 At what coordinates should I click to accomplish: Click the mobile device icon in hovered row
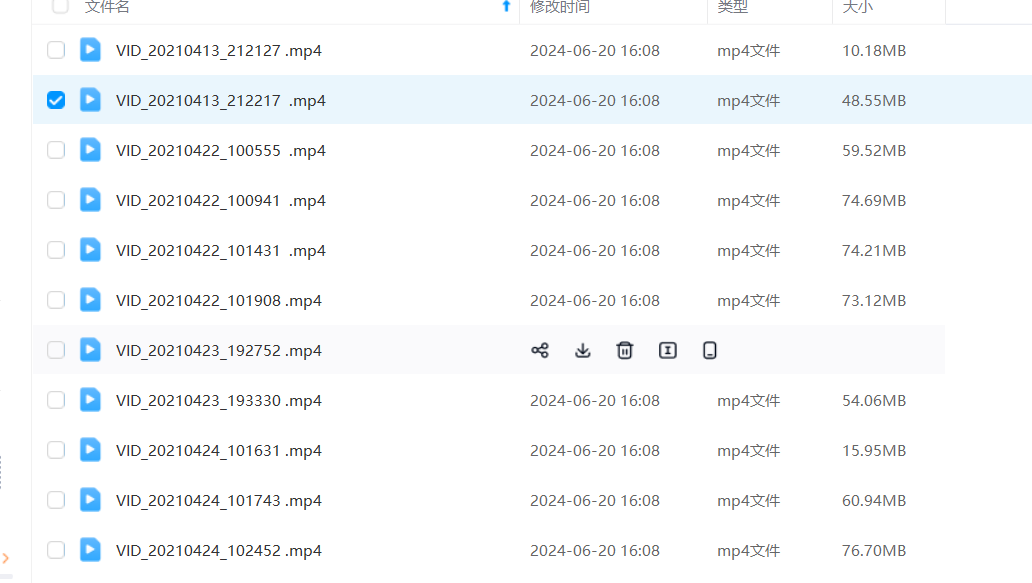pos(710,350)
